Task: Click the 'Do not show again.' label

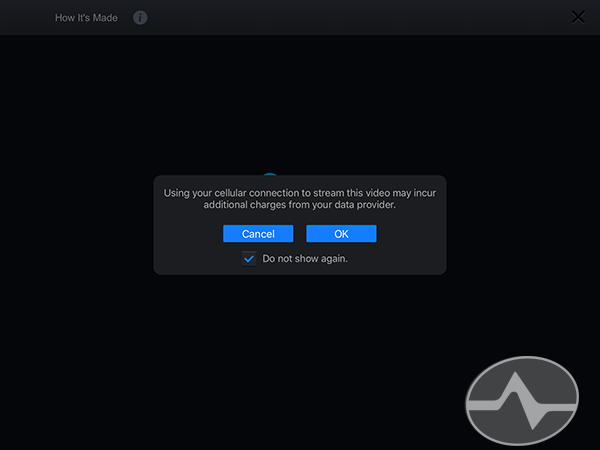Action: 305,259
